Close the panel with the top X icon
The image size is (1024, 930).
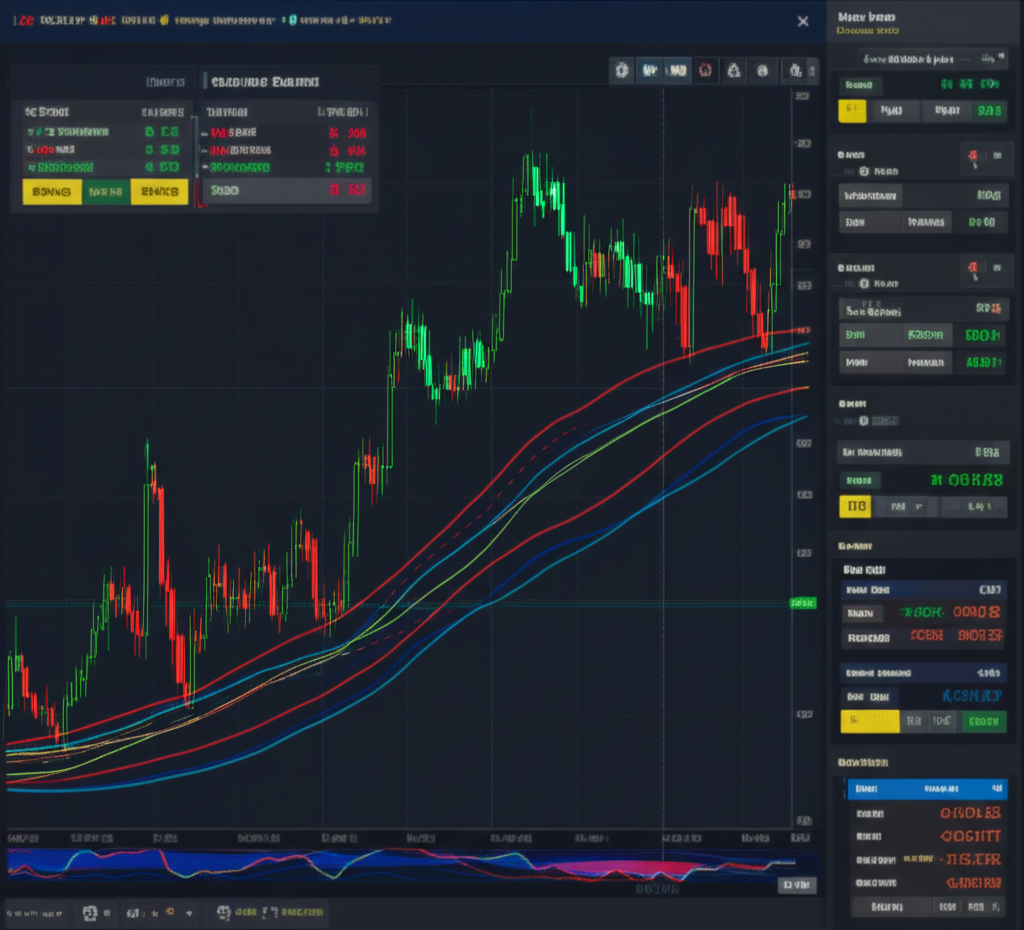802,21
